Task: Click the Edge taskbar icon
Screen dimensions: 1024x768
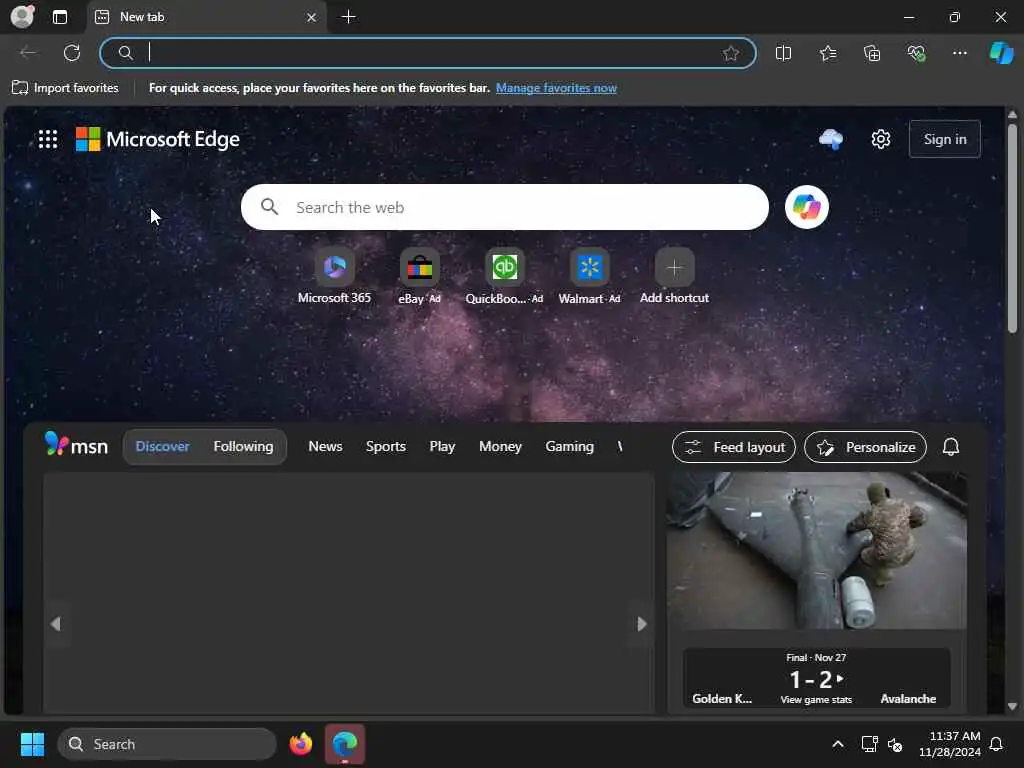Action: coord(345,744)
